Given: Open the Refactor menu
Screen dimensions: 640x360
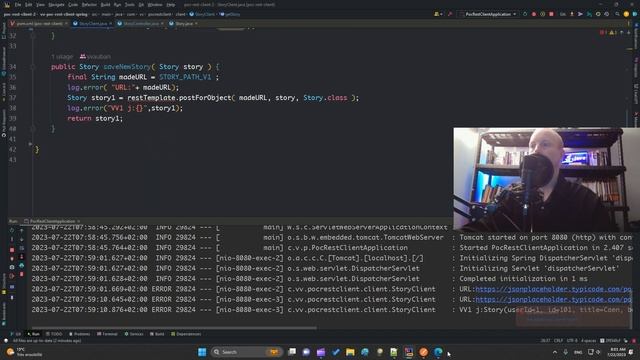Looking at the screenshot, I should point(89,5).
